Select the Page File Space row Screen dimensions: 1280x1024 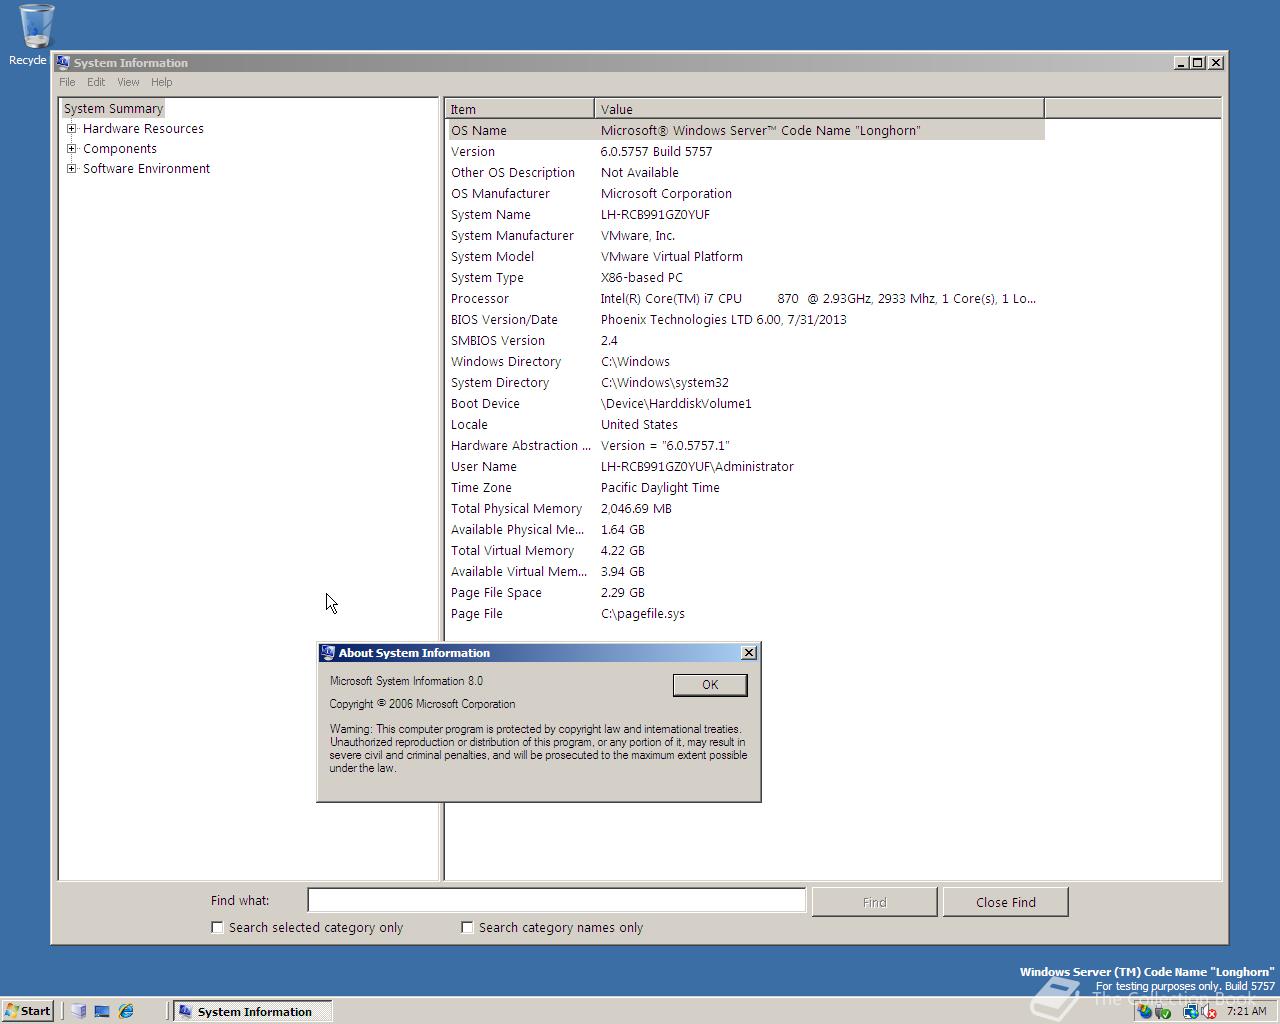(745, 592)
